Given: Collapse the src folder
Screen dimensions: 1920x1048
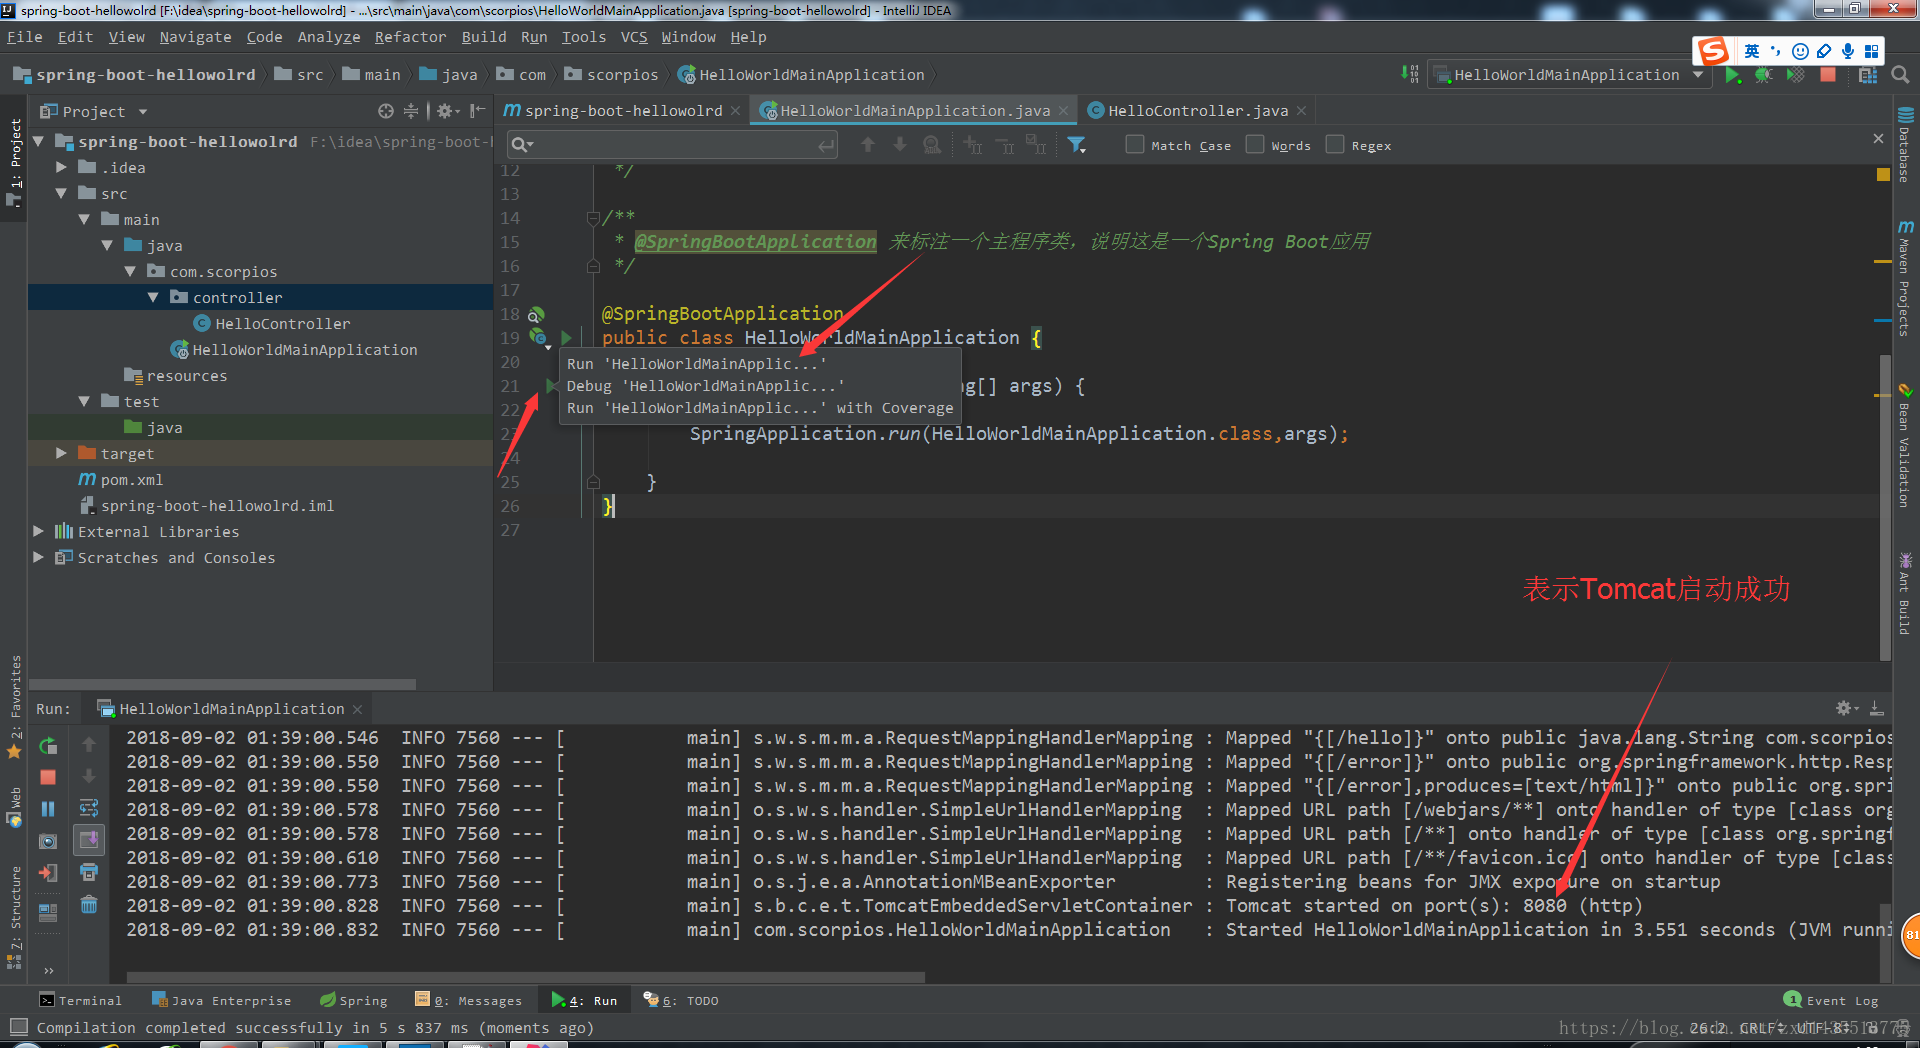Looking at the screenshot, I should click(61, 194).
